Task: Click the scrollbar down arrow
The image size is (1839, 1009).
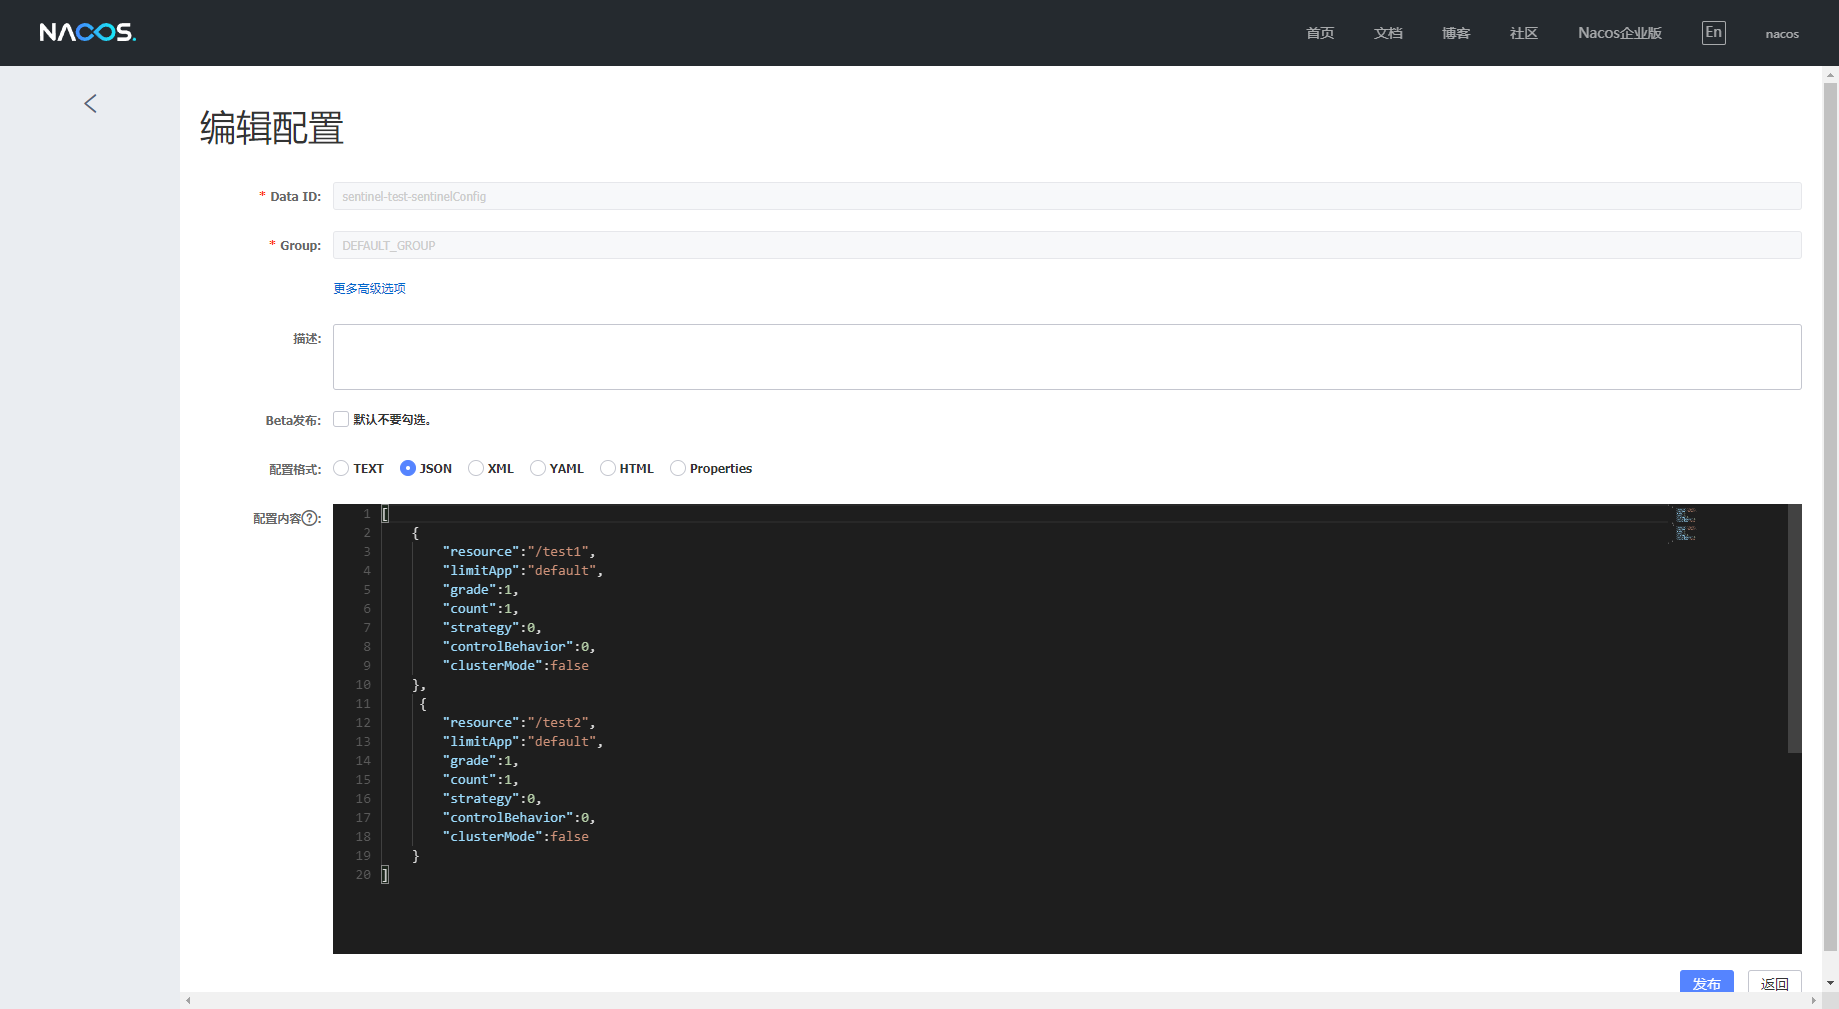Action: [x=1830, y=983]
